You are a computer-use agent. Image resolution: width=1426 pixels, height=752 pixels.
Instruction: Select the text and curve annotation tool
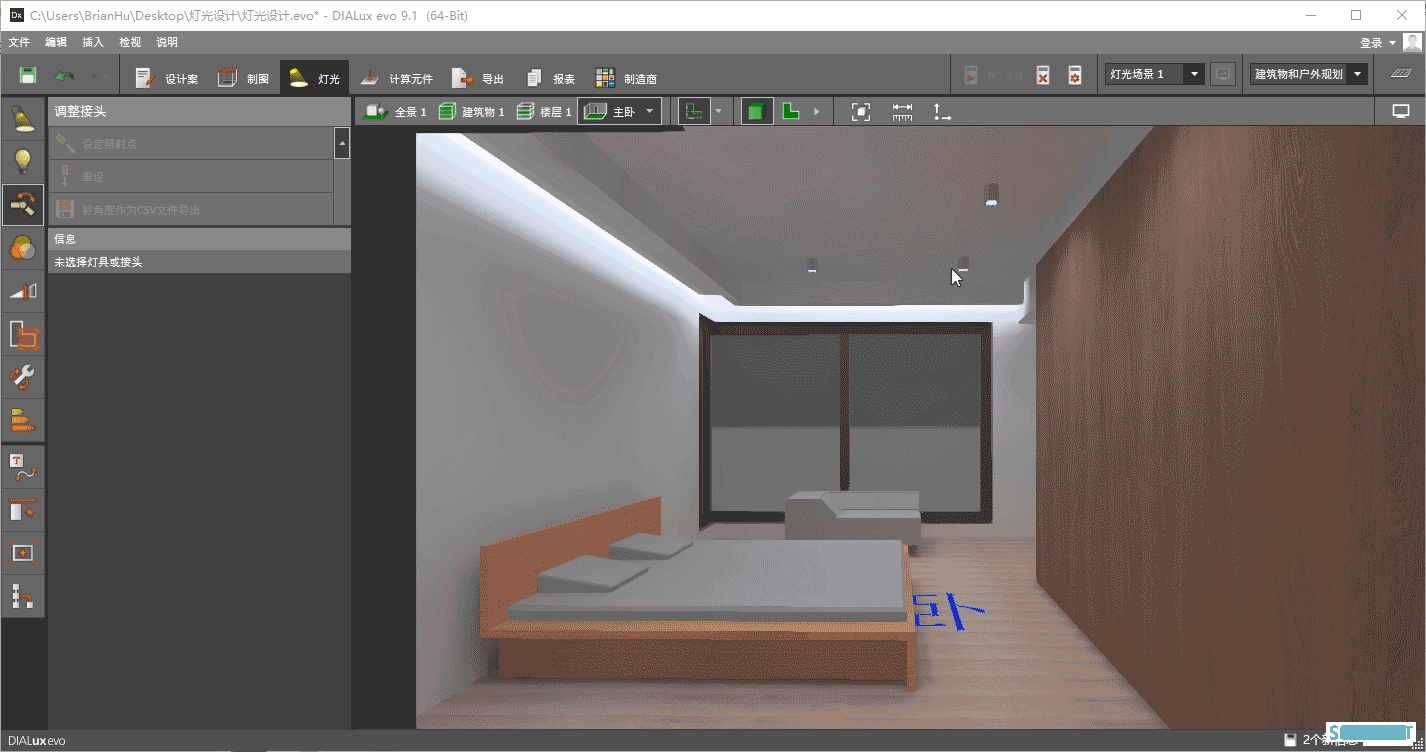[x=23, y=466]
